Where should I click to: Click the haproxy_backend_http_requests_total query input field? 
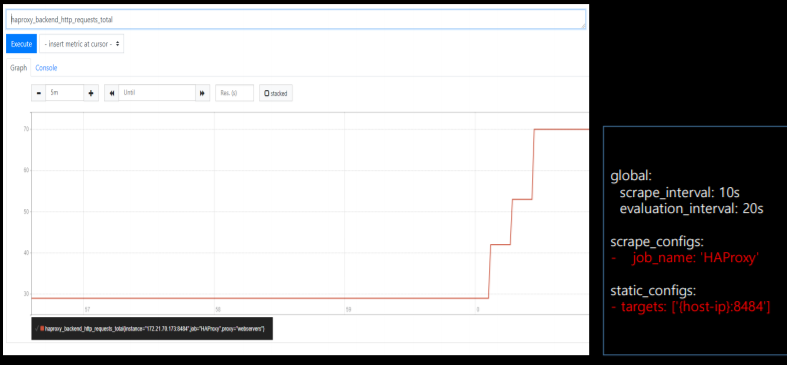[296, 20]
